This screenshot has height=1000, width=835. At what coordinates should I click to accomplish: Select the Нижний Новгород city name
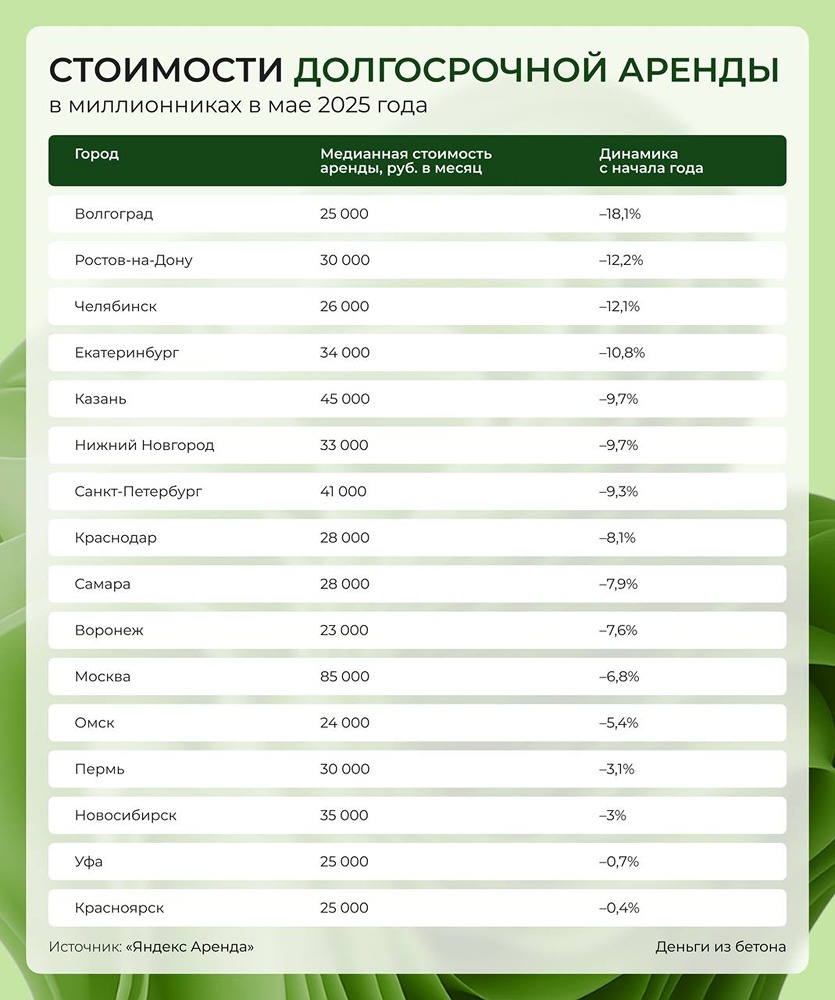click(x=144, y=445)
